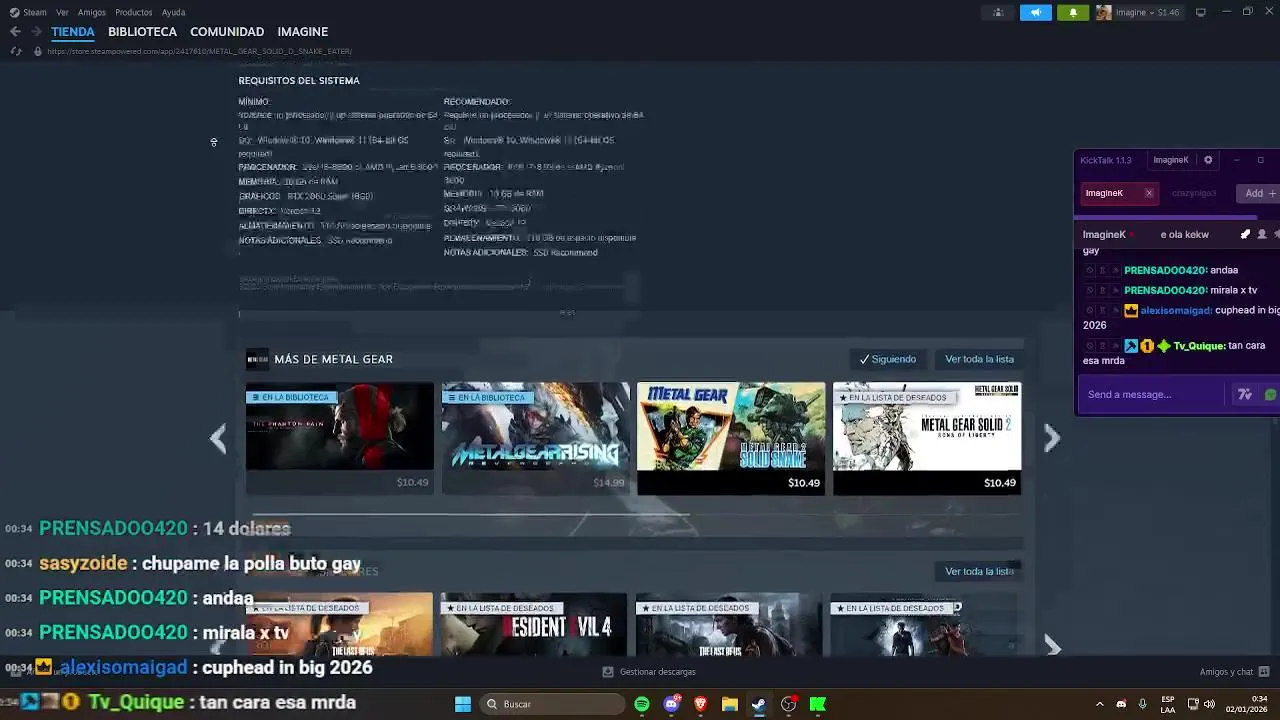The height and width of the screenshot is (720, 1280).
Task: Open the Productos menu
Action: click(134, 12)
